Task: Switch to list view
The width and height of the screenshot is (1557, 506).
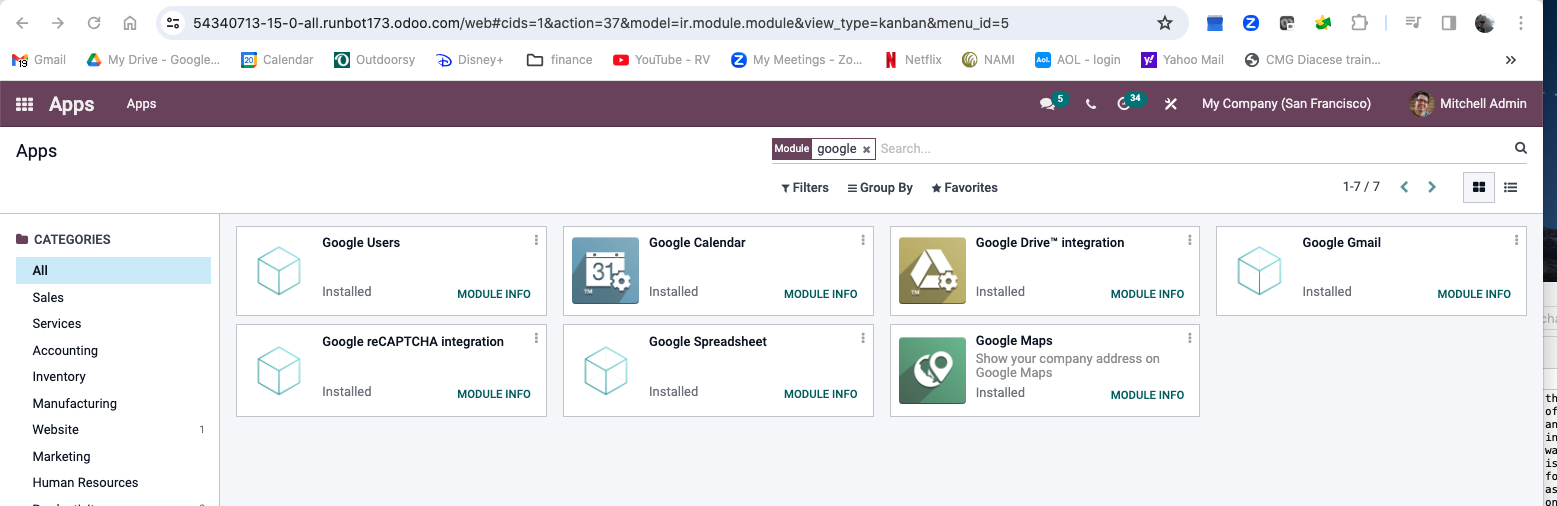Action: click(1511, 187)
